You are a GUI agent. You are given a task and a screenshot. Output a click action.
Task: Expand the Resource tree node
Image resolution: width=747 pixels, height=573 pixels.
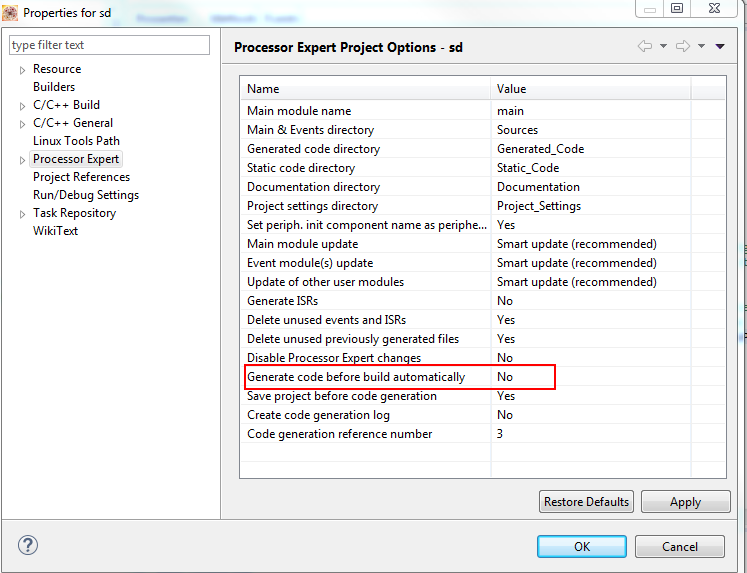pos(22,70)
